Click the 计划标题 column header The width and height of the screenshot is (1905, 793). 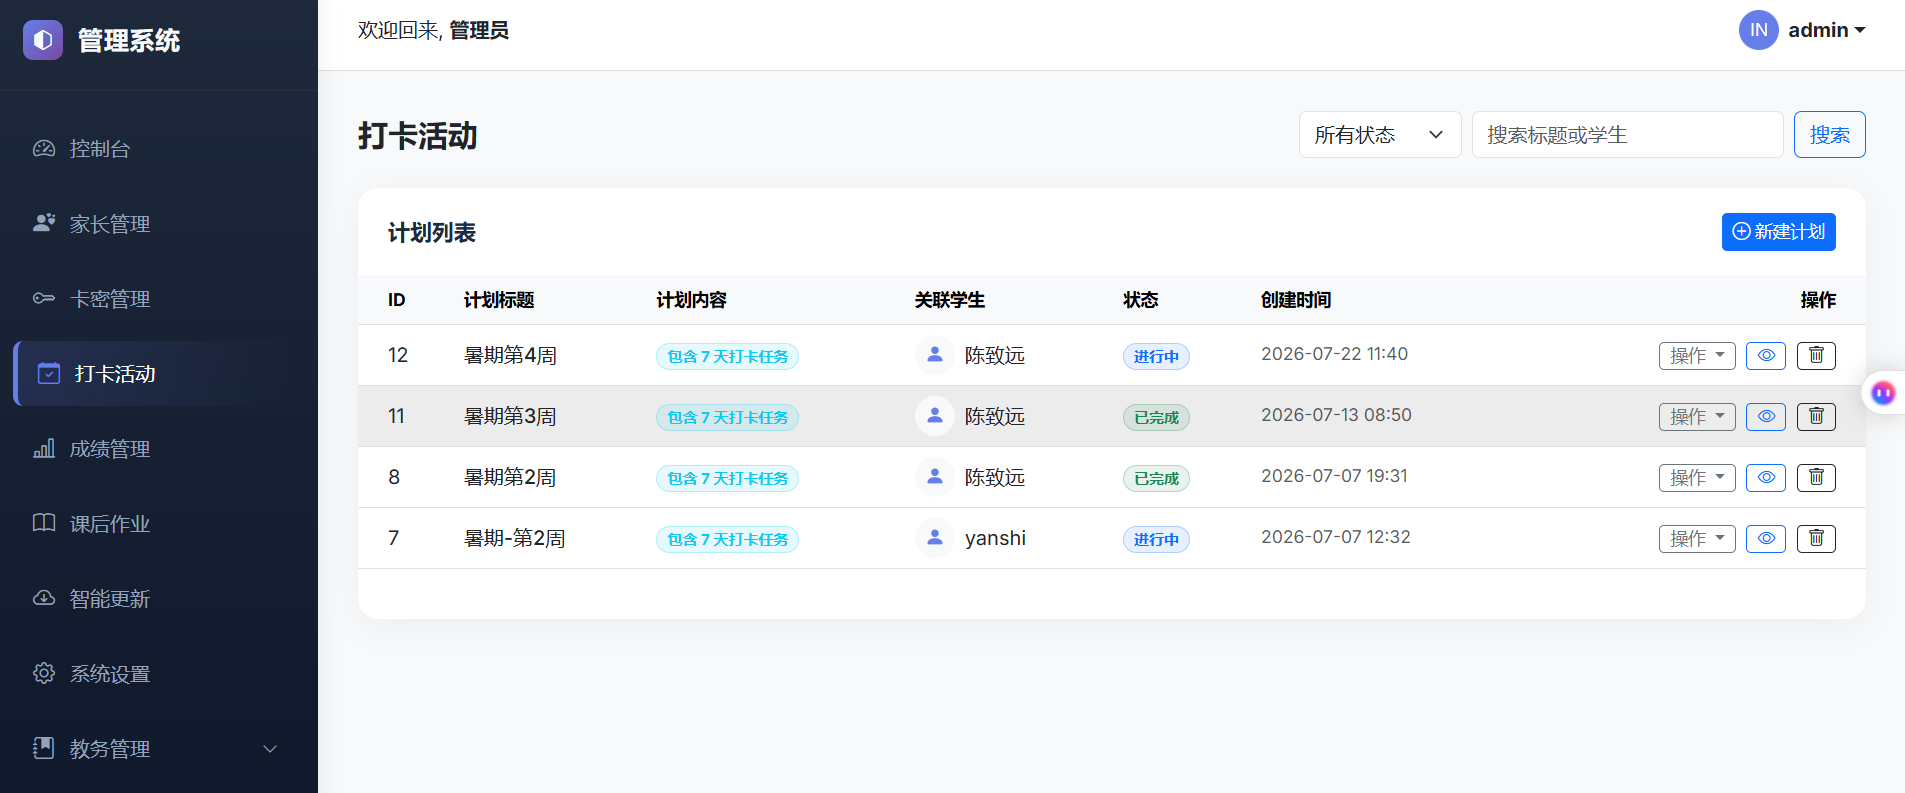tap(499, 300)
